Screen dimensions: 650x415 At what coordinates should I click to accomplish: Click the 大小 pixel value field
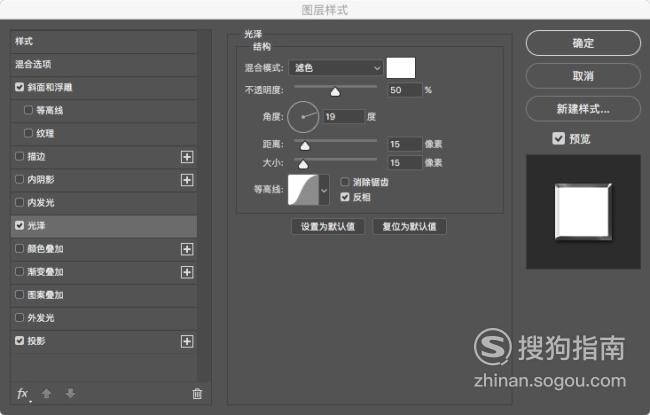pos(404,163)
